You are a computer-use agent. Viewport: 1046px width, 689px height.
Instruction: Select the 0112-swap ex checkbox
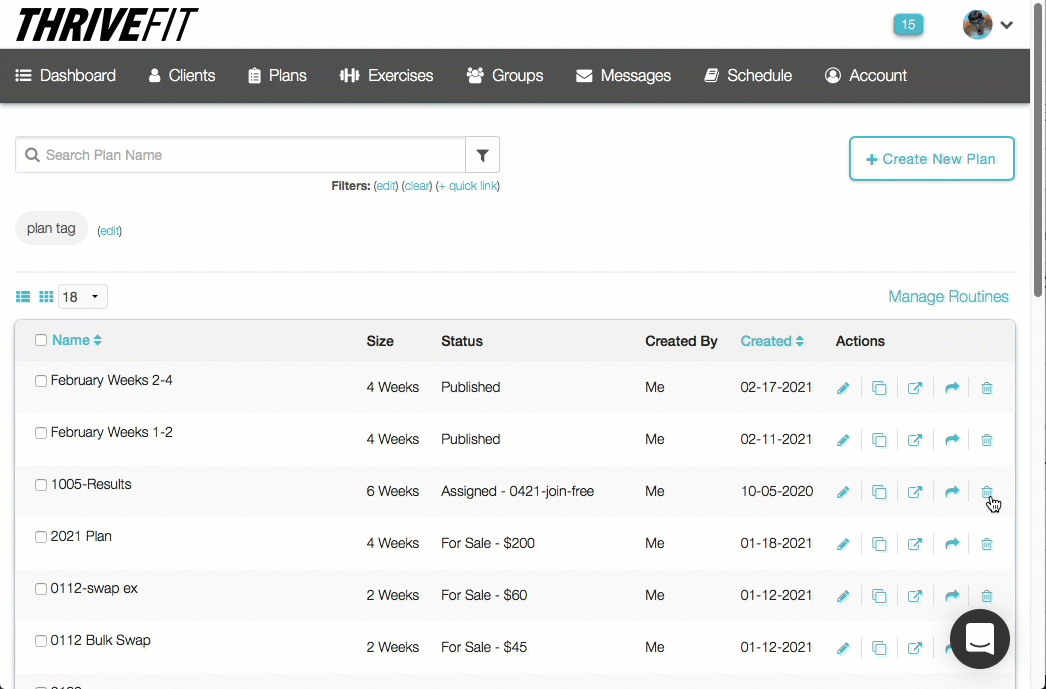(x=41, y=589)
